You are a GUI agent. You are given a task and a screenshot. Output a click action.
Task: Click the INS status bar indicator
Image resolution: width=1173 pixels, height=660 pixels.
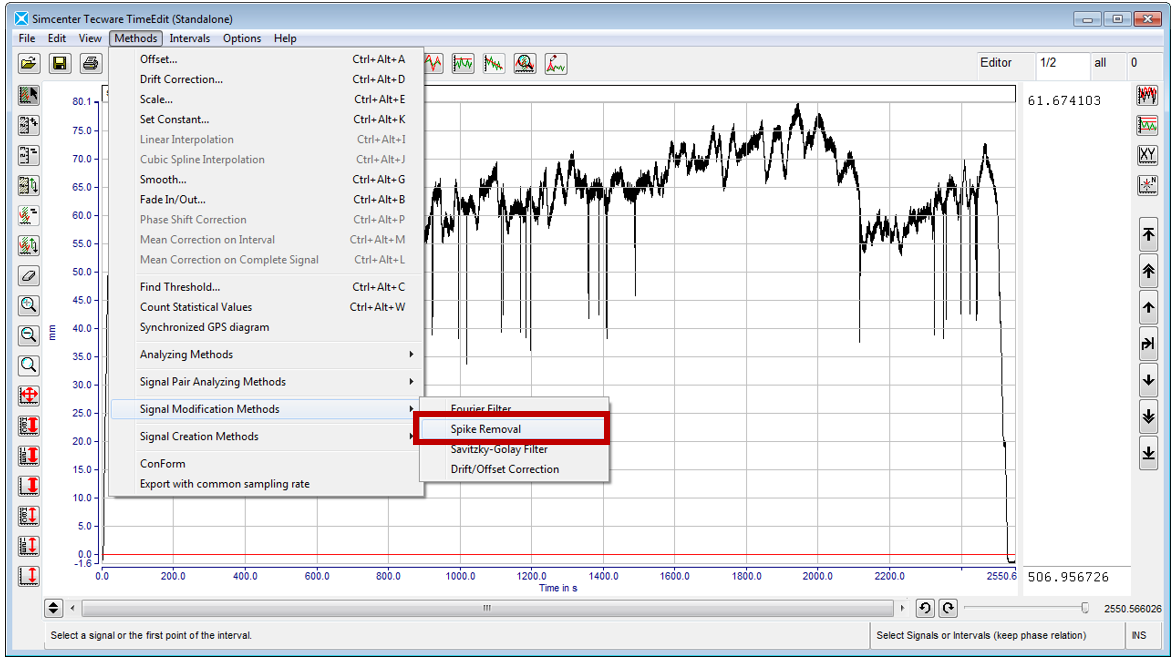click(1139, 635)
